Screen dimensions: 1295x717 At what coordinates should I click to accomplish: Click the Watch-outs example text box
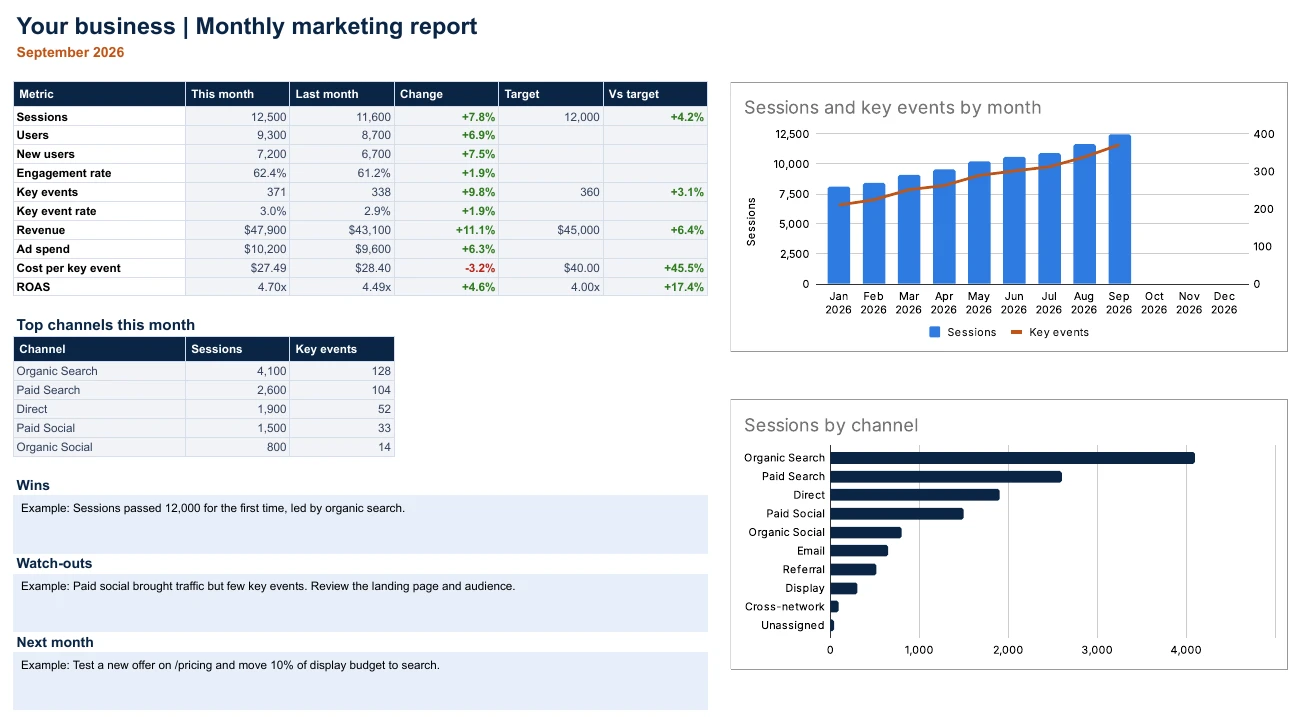click(x=360, y=602)
